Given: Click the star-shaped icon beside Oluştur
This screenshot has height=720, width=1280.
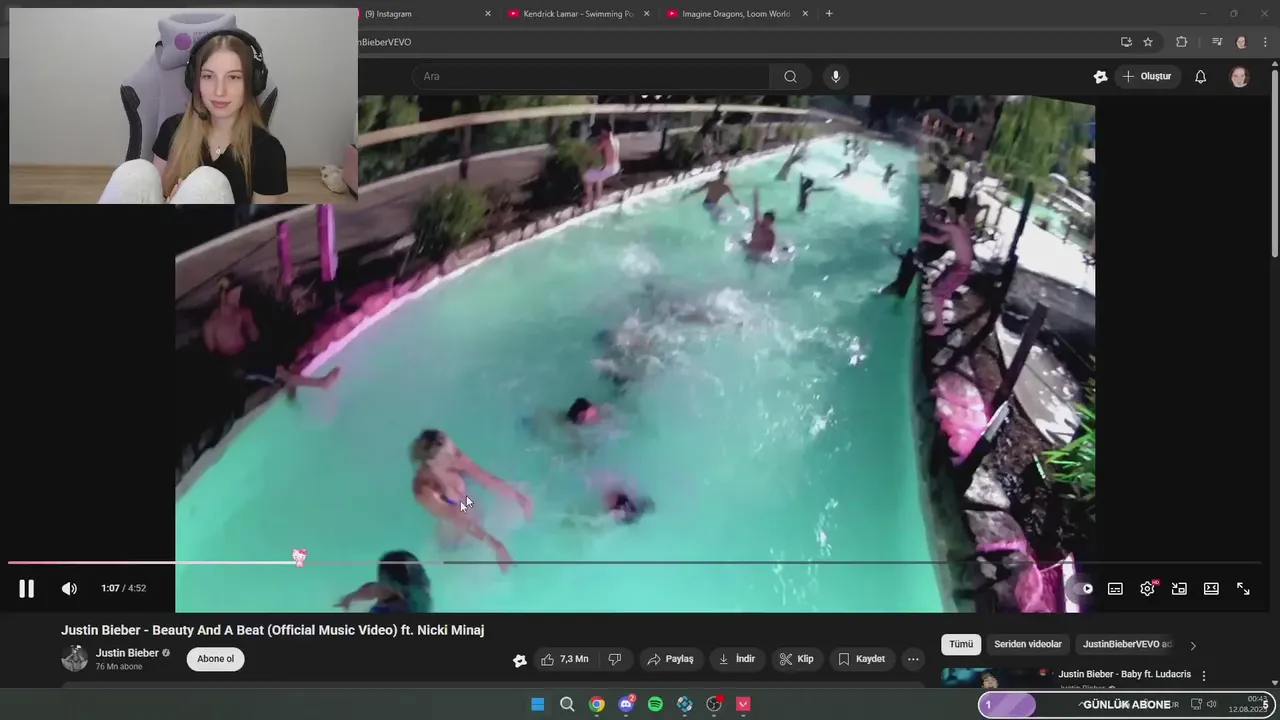Looking at the screenshot, I should tap(1101, 77).
